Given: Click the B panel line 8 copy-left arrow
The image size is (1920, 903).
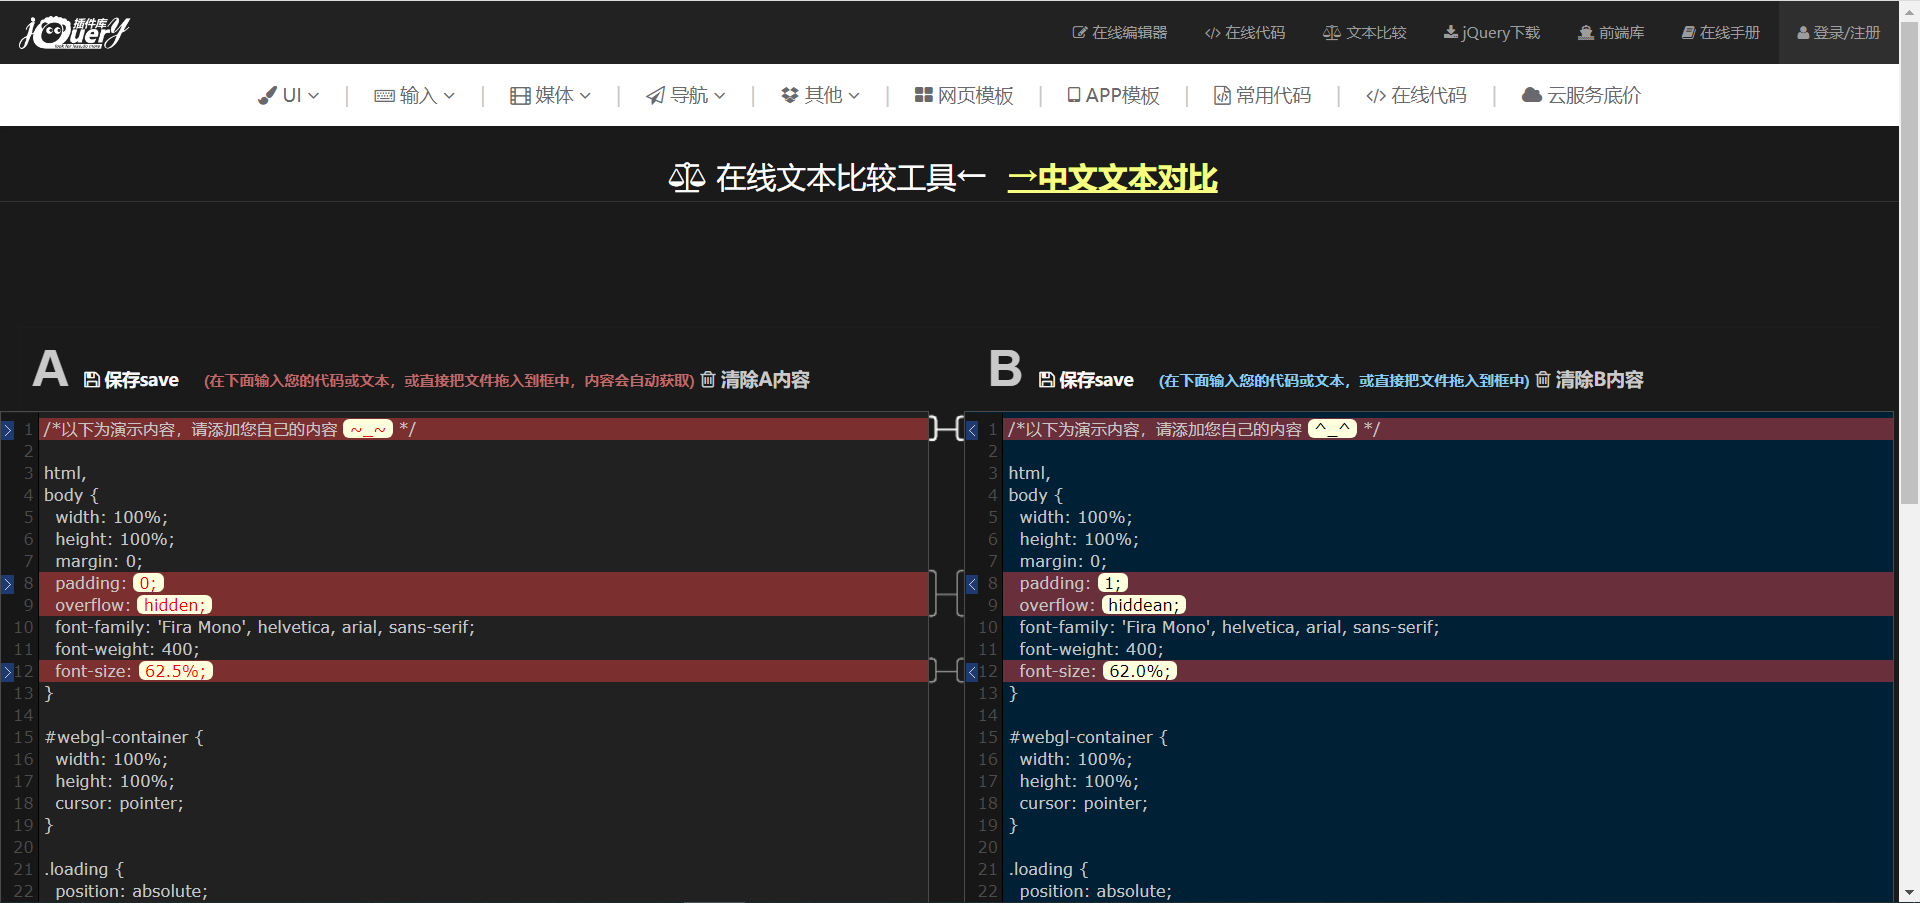Looking at the screenshot, I should 972,584.
